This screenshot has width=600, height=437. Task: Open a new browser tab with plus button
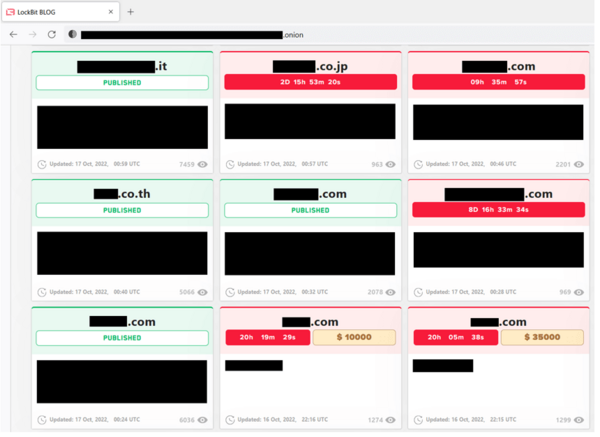(130, 12)
